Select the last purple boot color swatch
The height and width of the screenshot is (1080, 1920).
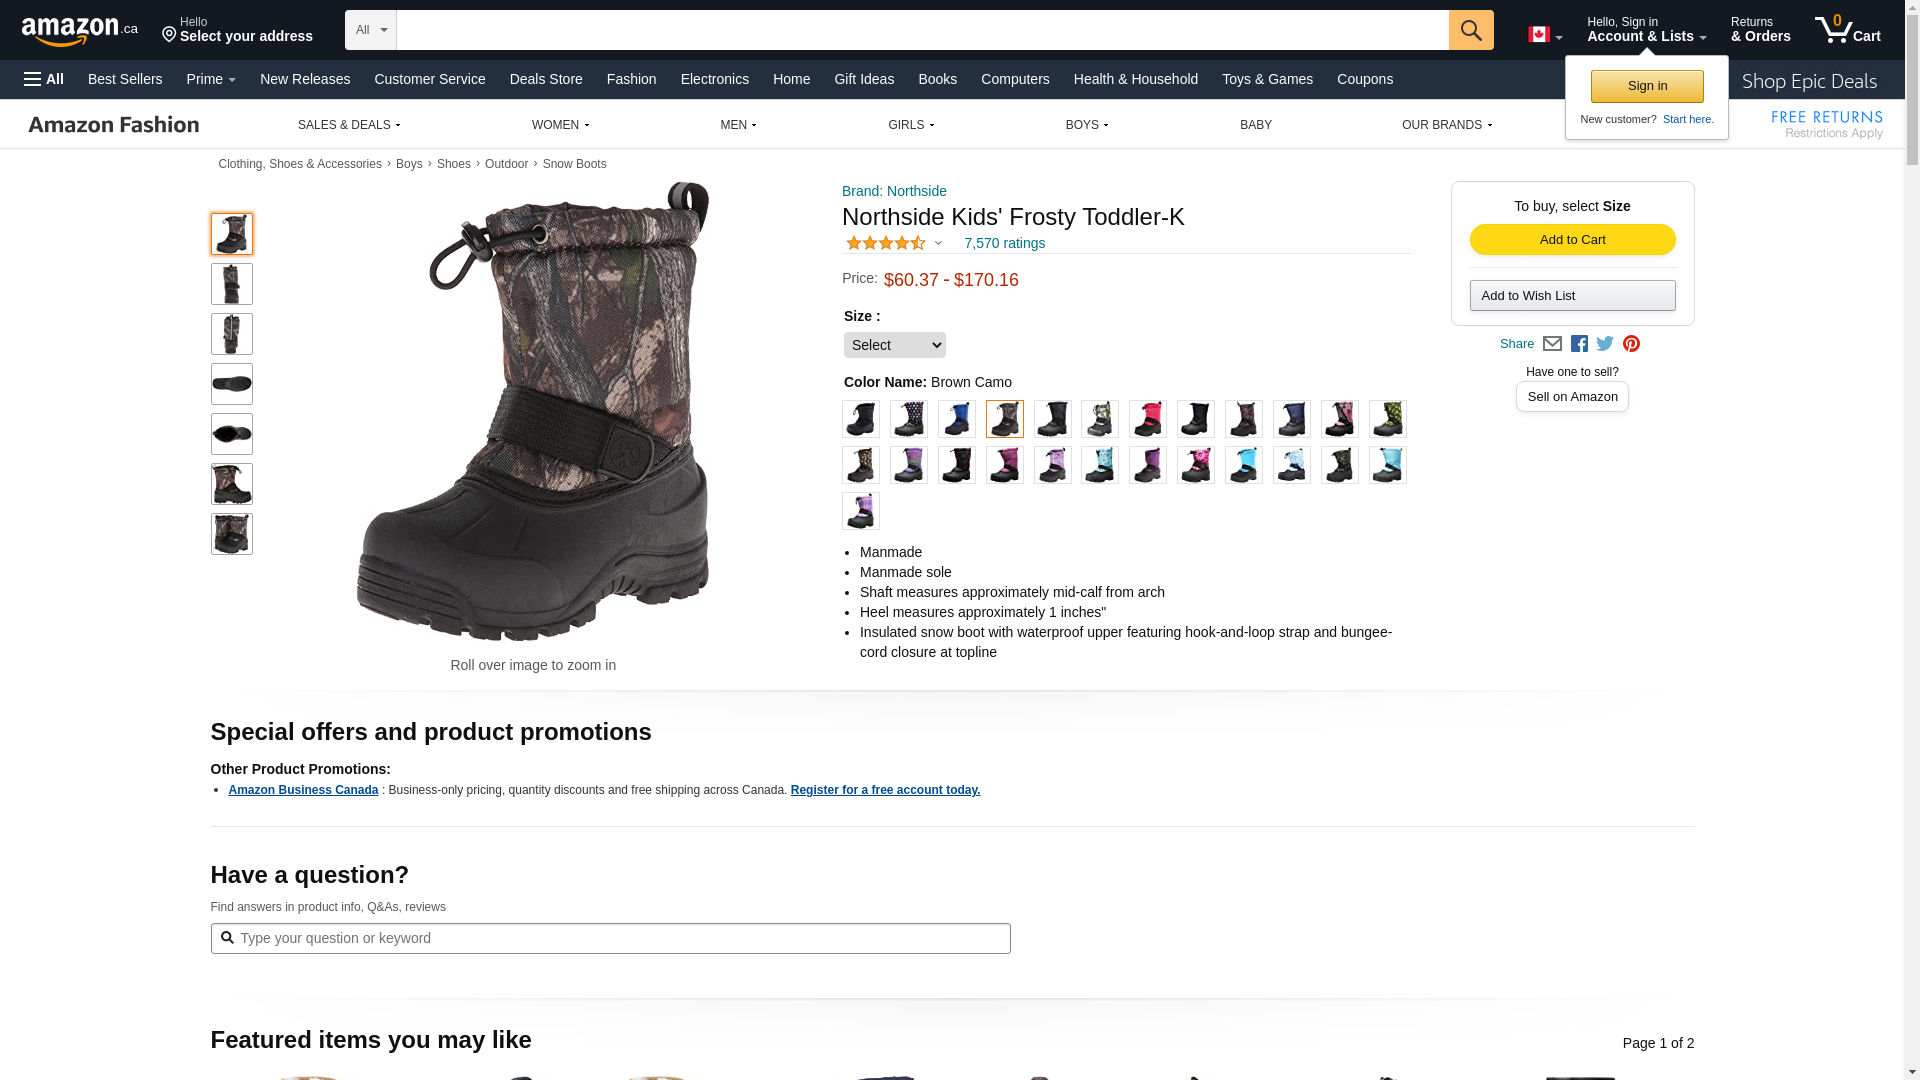[x=861, y=511]
